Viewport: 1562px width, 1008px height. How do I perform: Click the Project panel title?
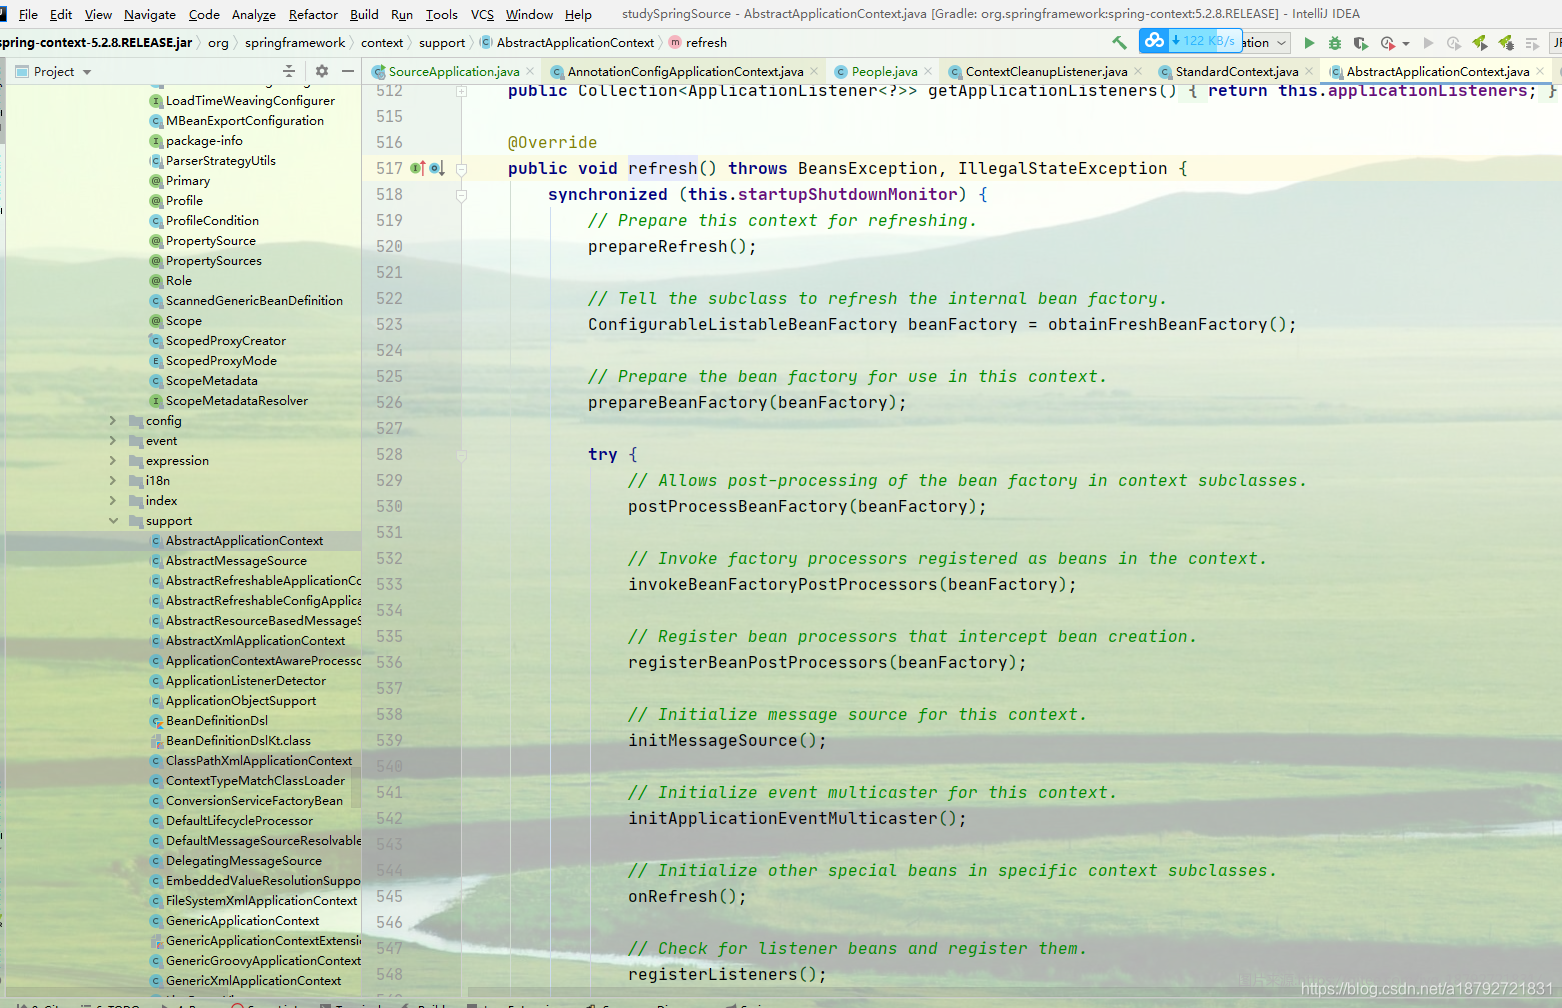pos(54,72)
